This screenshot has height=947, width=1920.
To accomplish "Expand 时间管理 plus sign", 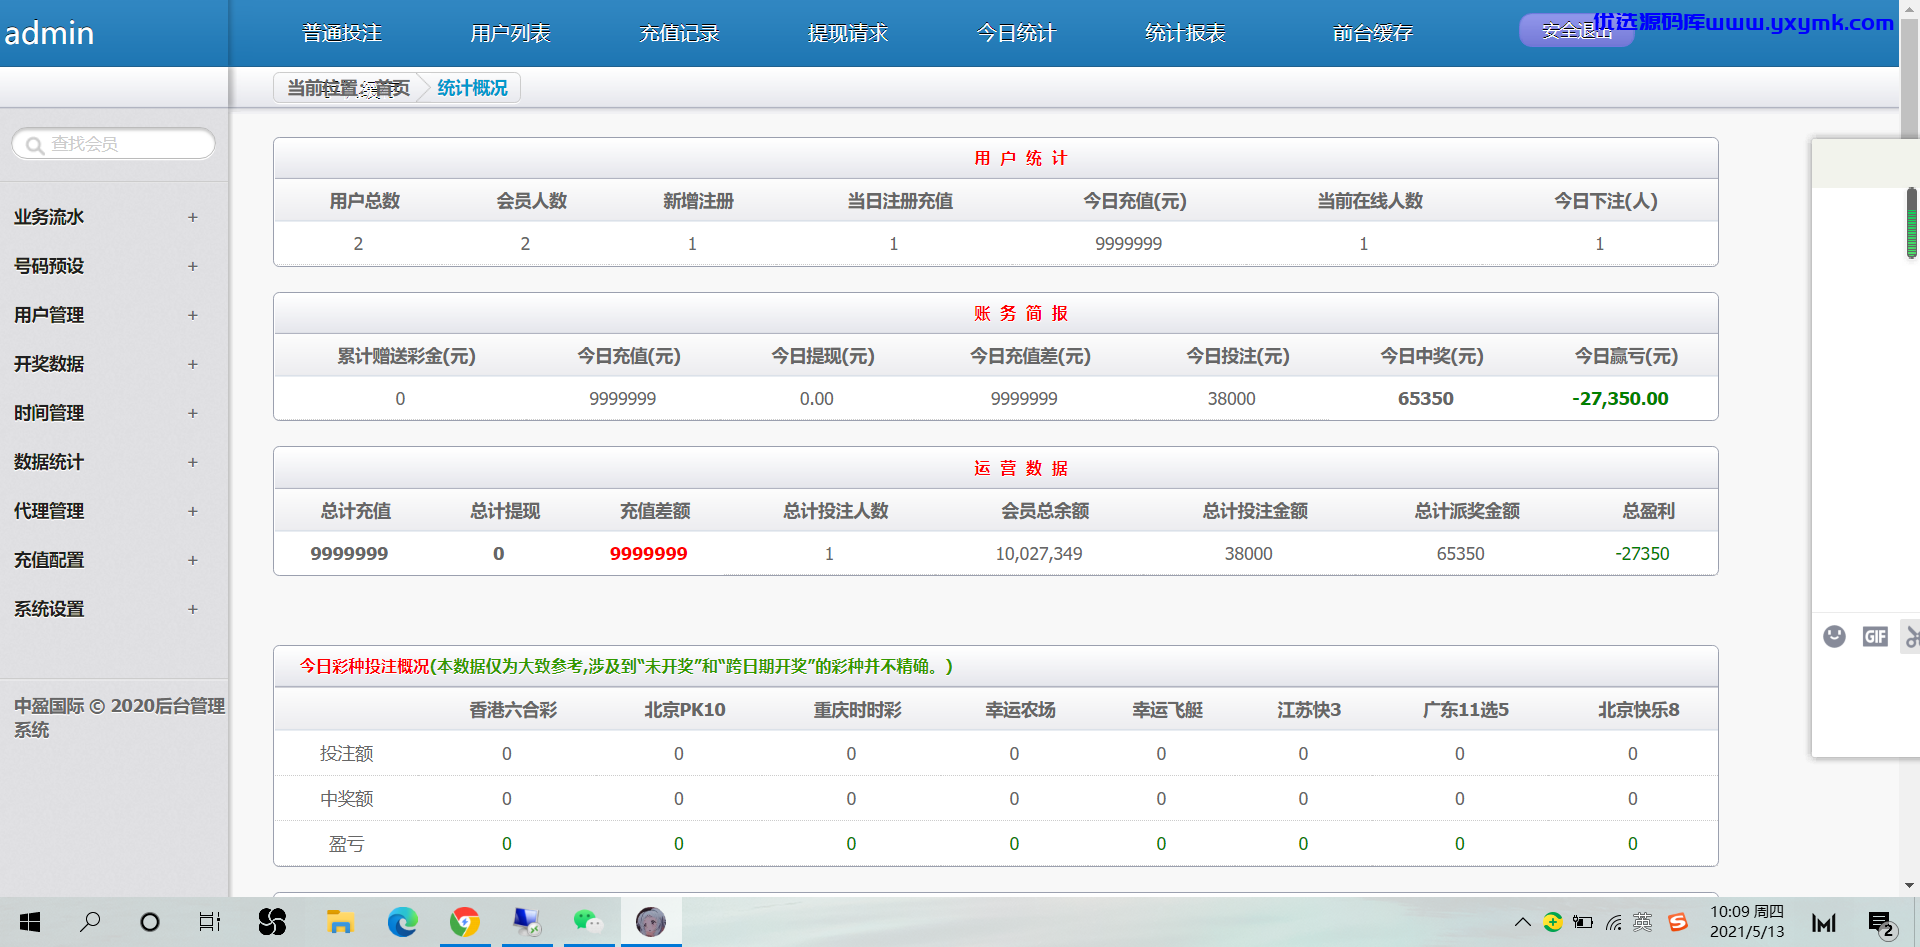I will 193,413.
